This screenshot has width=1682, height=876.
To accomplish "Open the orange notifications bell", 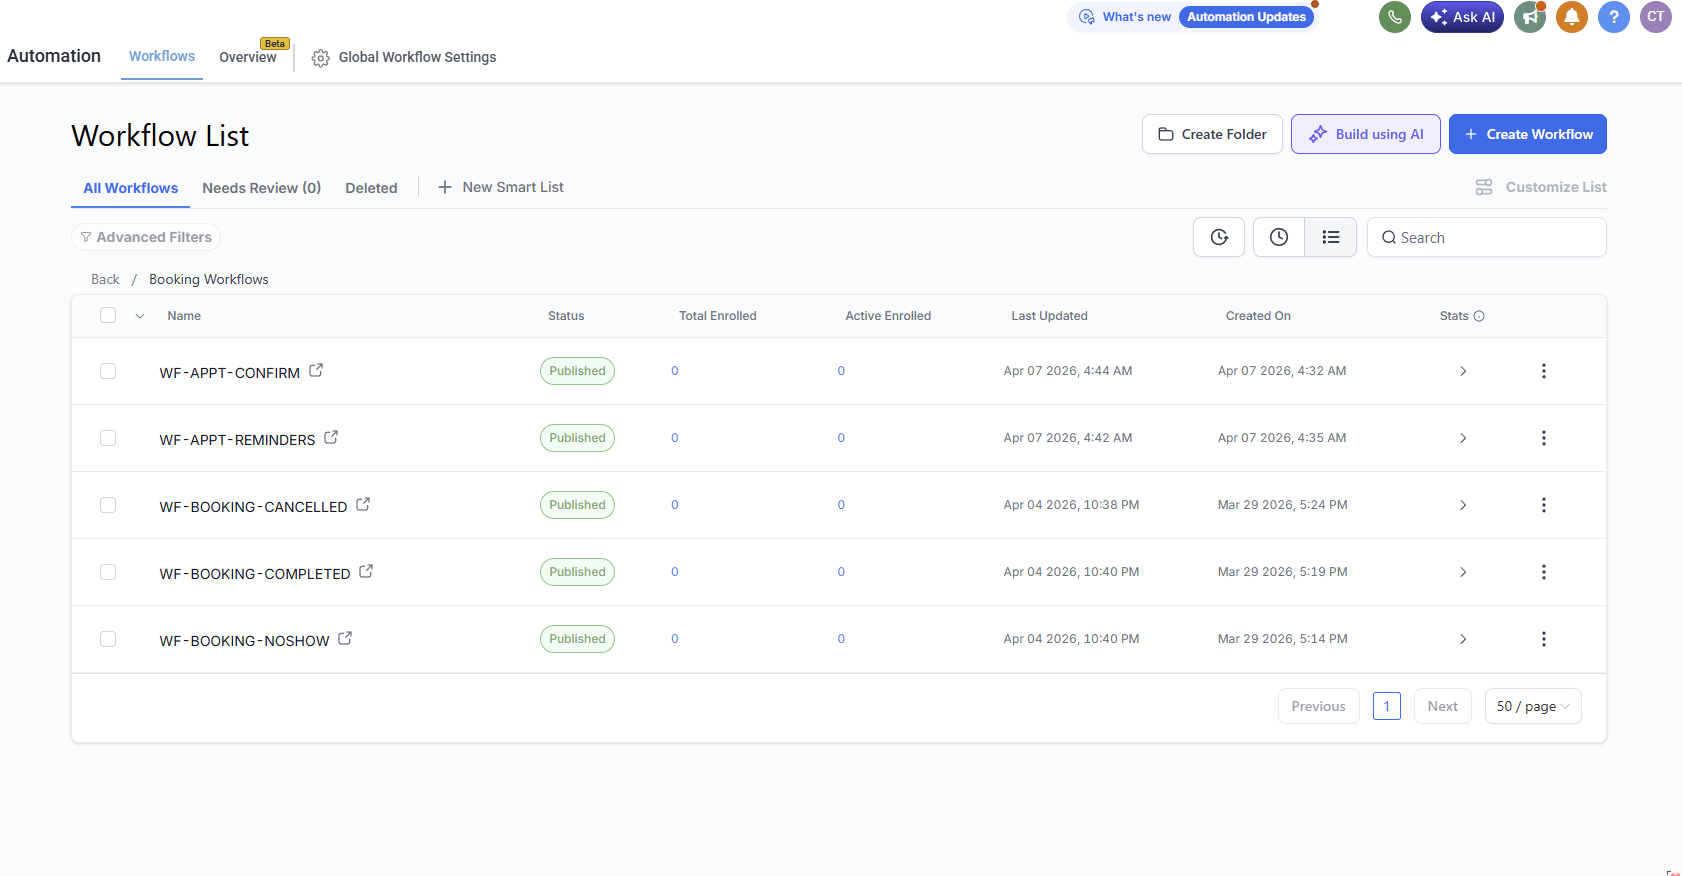I will coord(1572,17).
